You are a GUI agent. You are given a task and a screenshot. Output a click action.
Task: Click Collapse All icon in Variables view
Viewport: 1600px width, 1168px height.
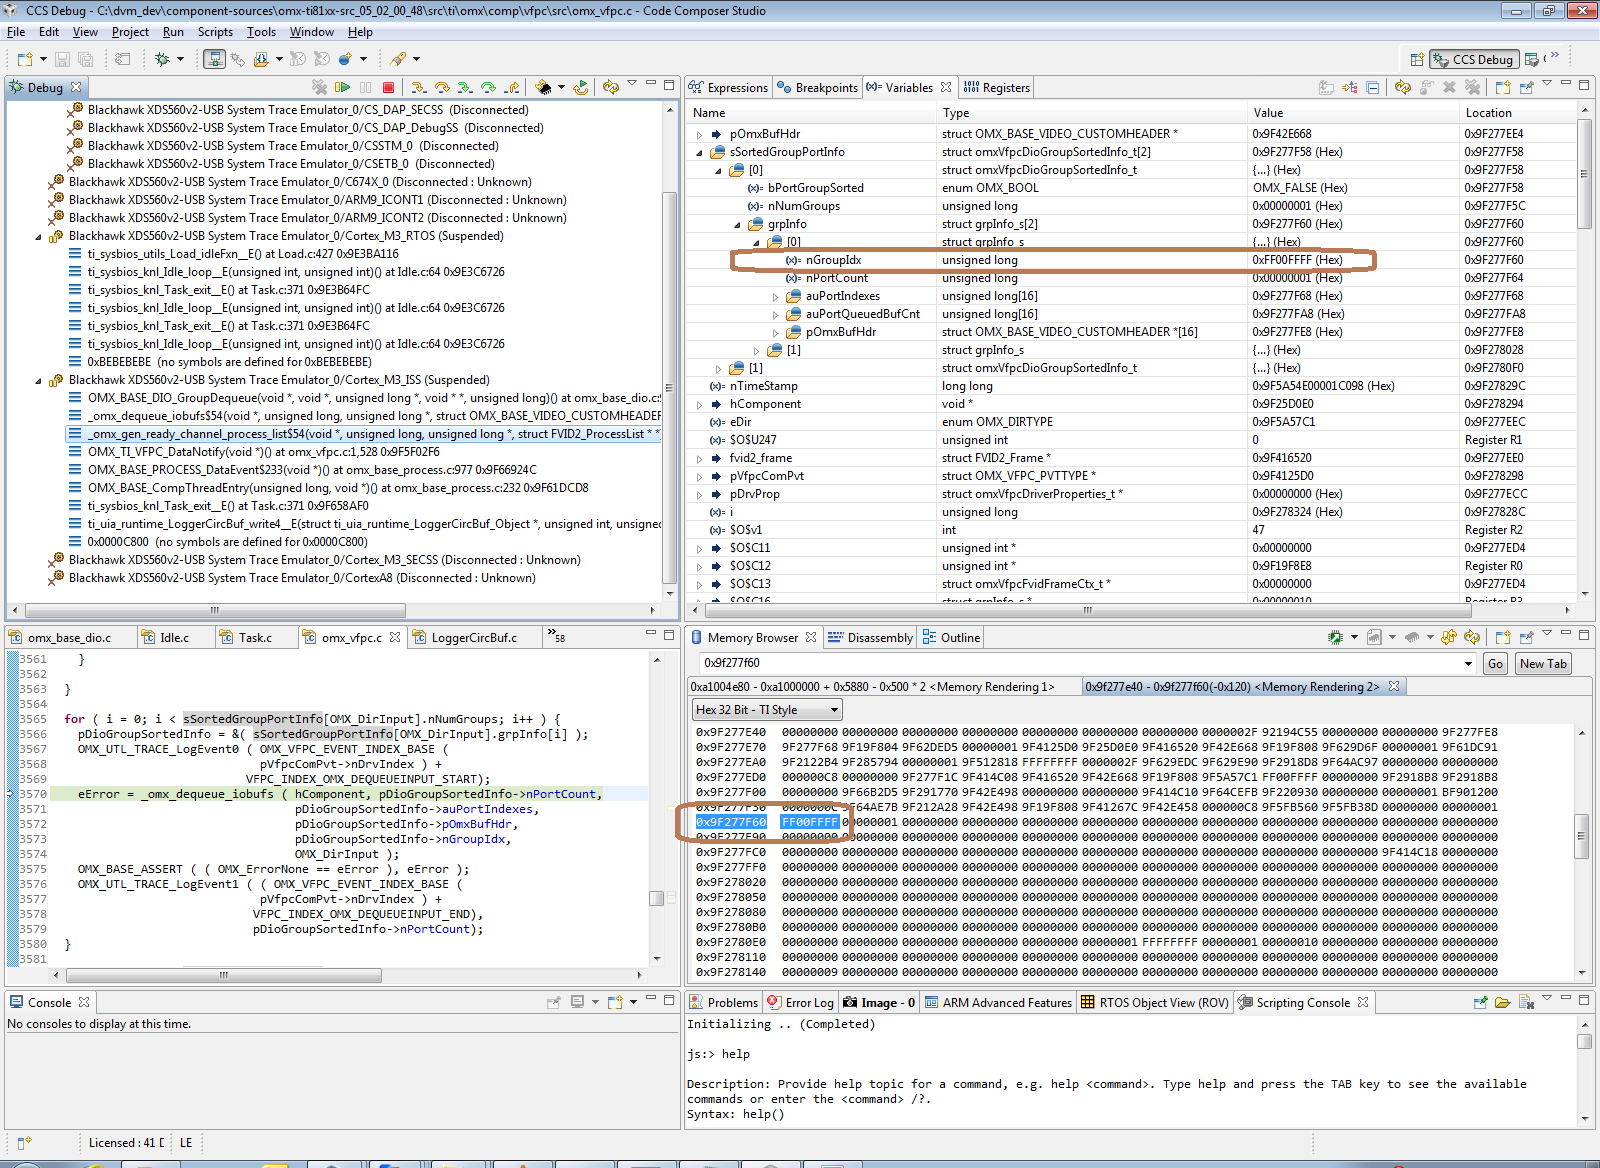1373,88
